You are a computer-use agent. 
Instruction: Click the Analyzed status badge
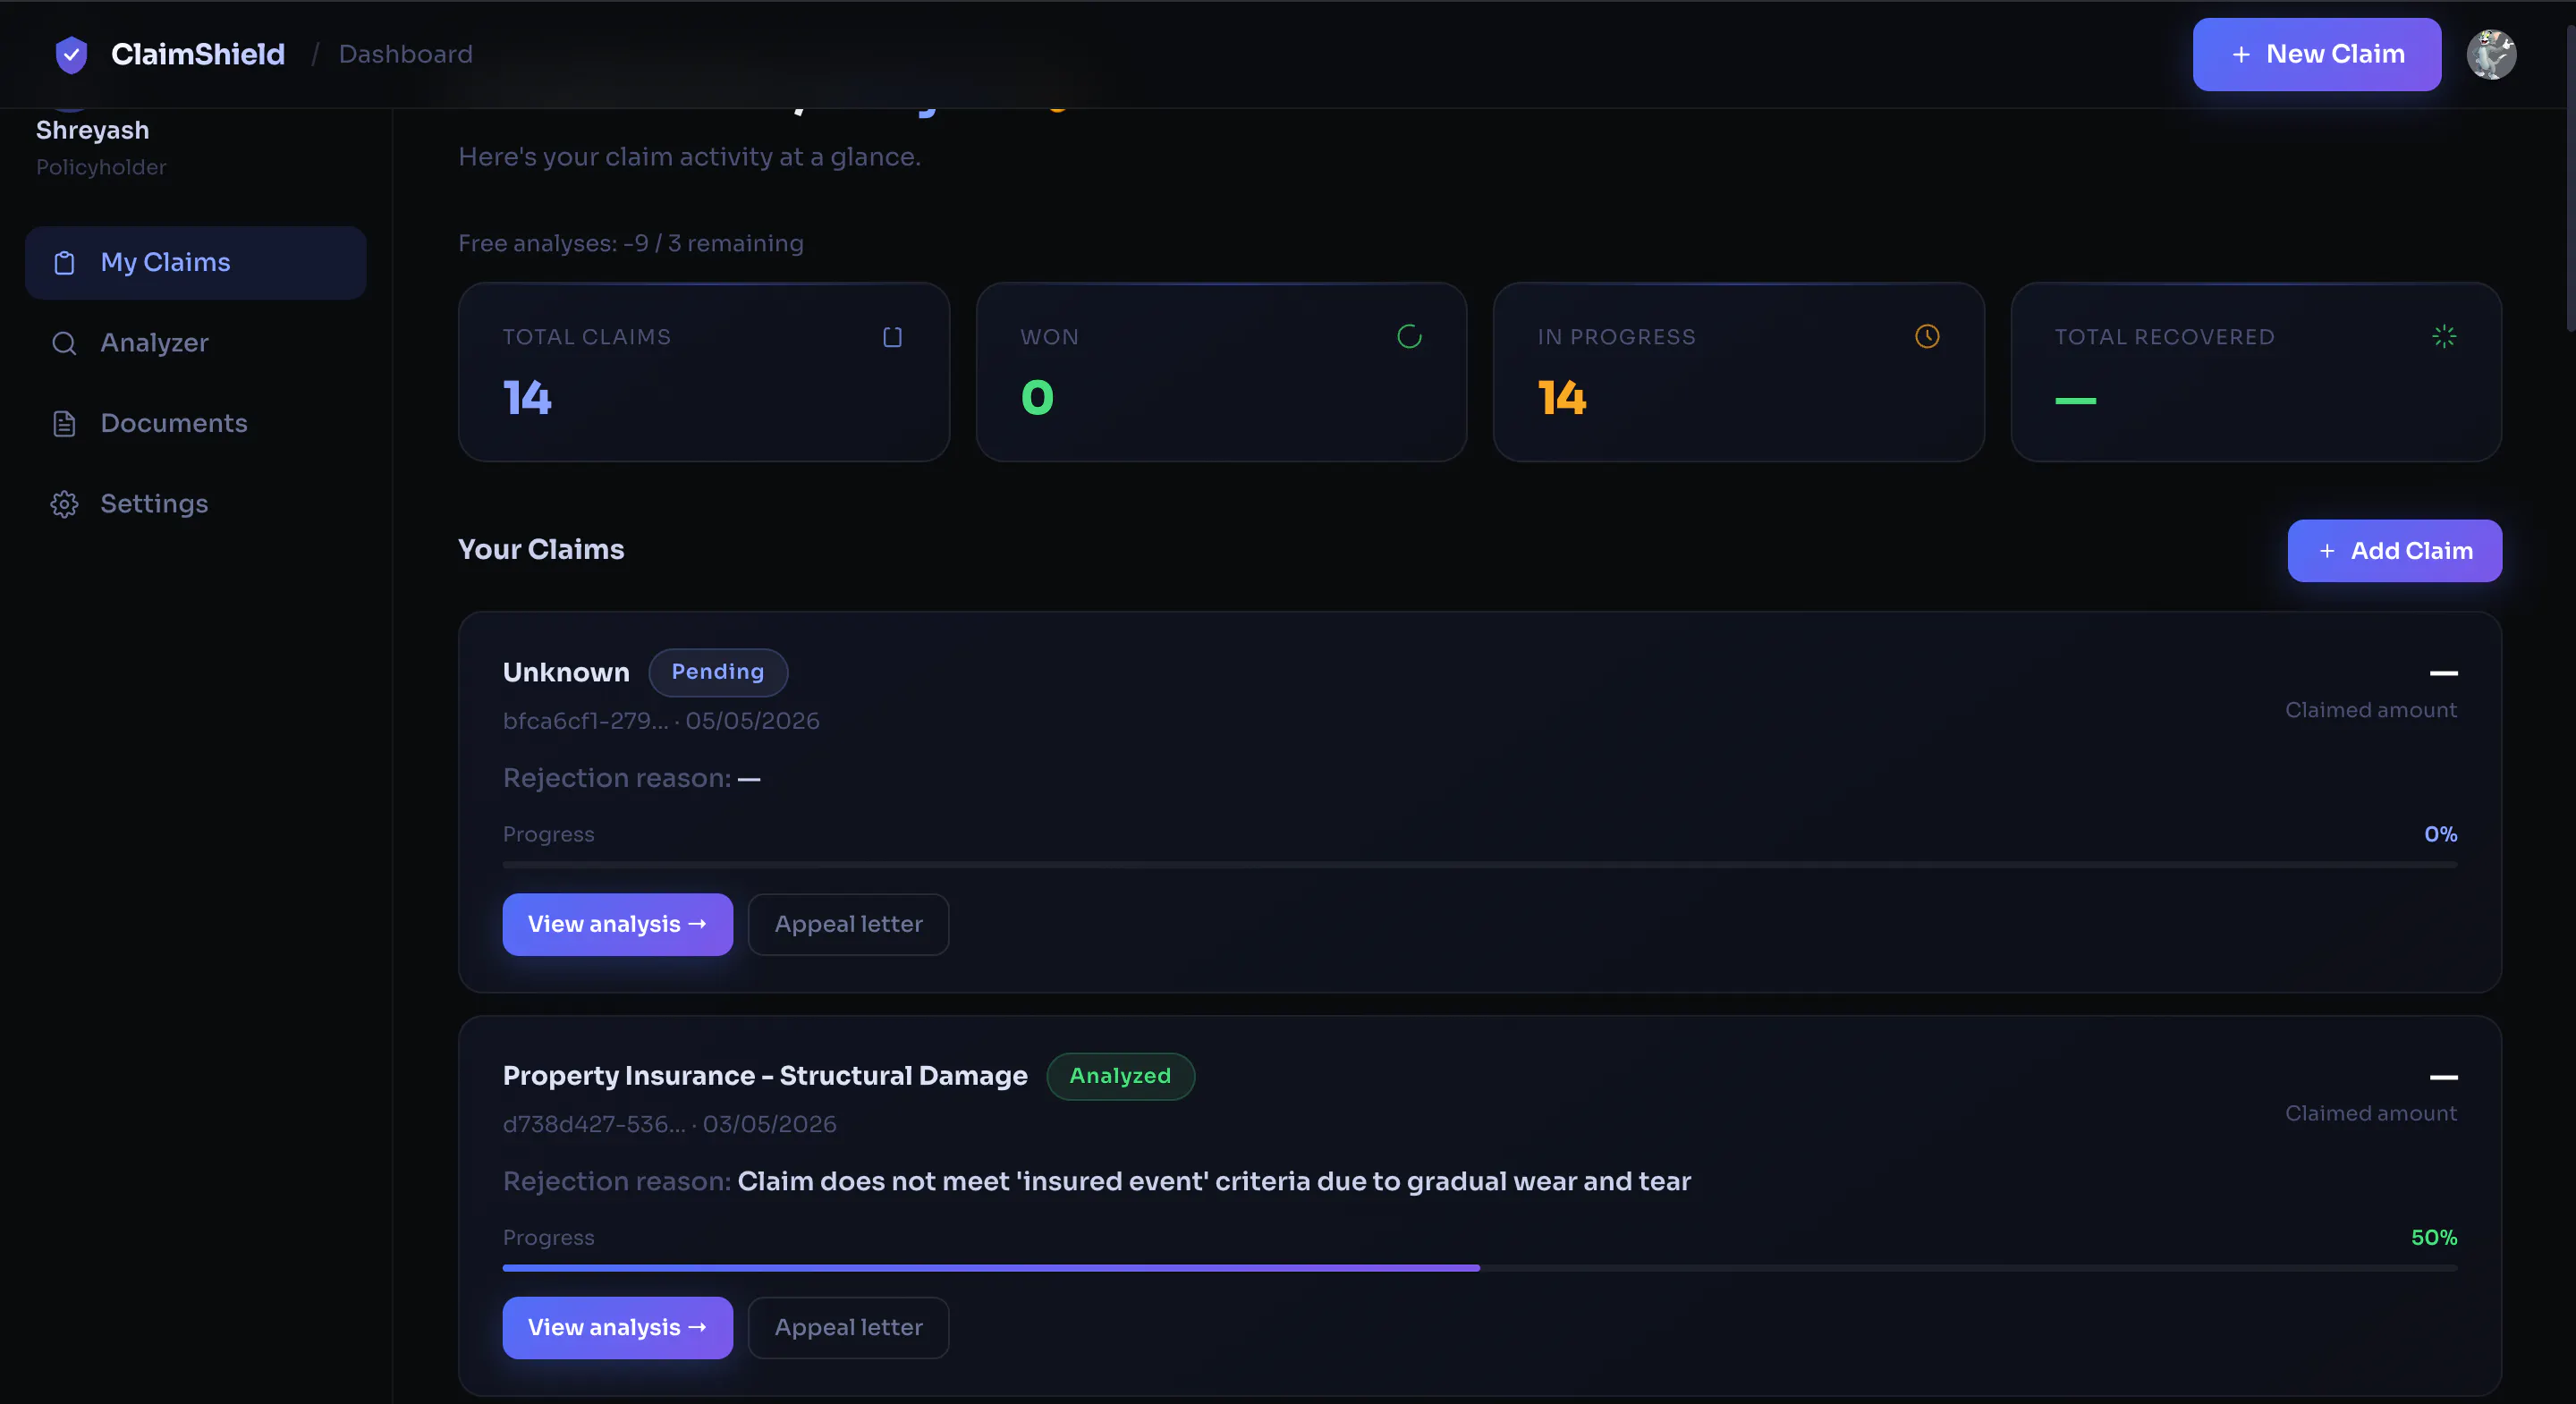(1120, 1076)
